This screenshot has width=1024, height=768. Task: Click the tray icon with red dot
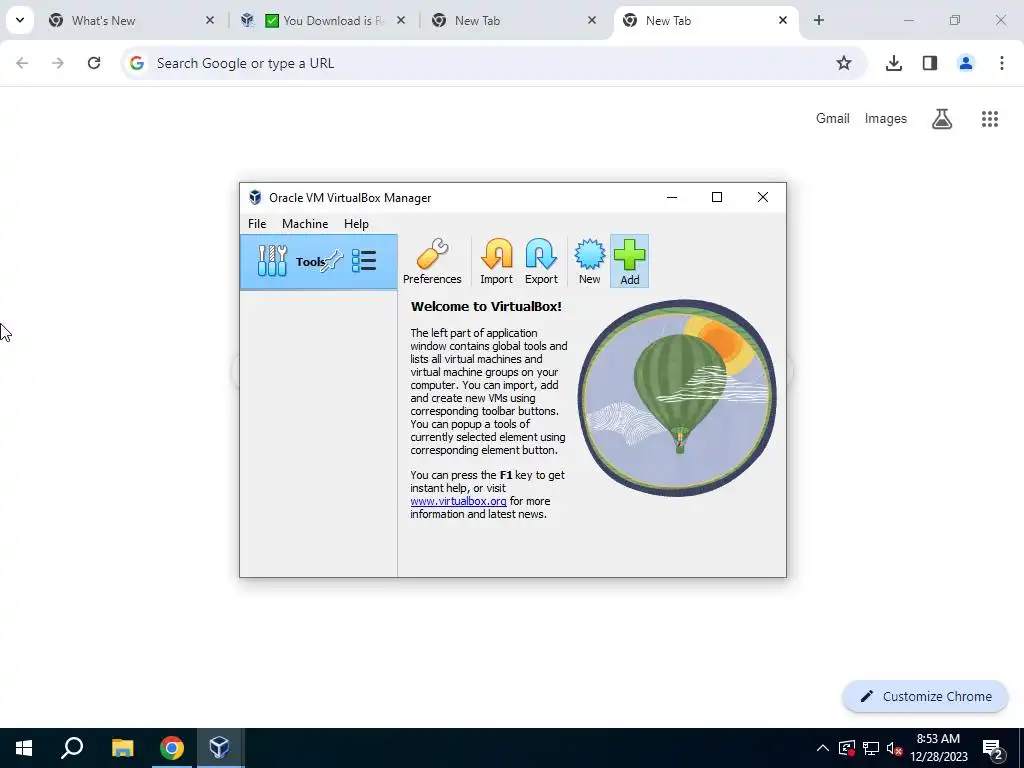(x=846, y=748)
